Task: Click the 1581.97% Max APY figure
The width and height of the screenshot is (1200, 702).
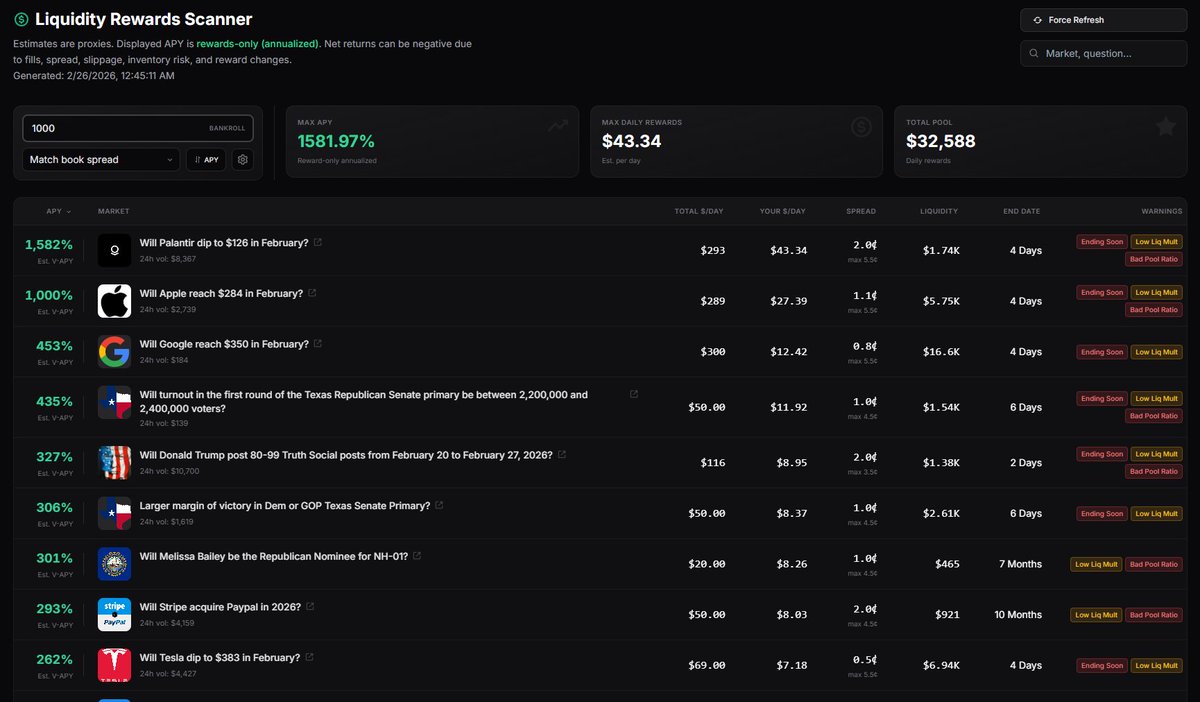Action: [336, 141]
